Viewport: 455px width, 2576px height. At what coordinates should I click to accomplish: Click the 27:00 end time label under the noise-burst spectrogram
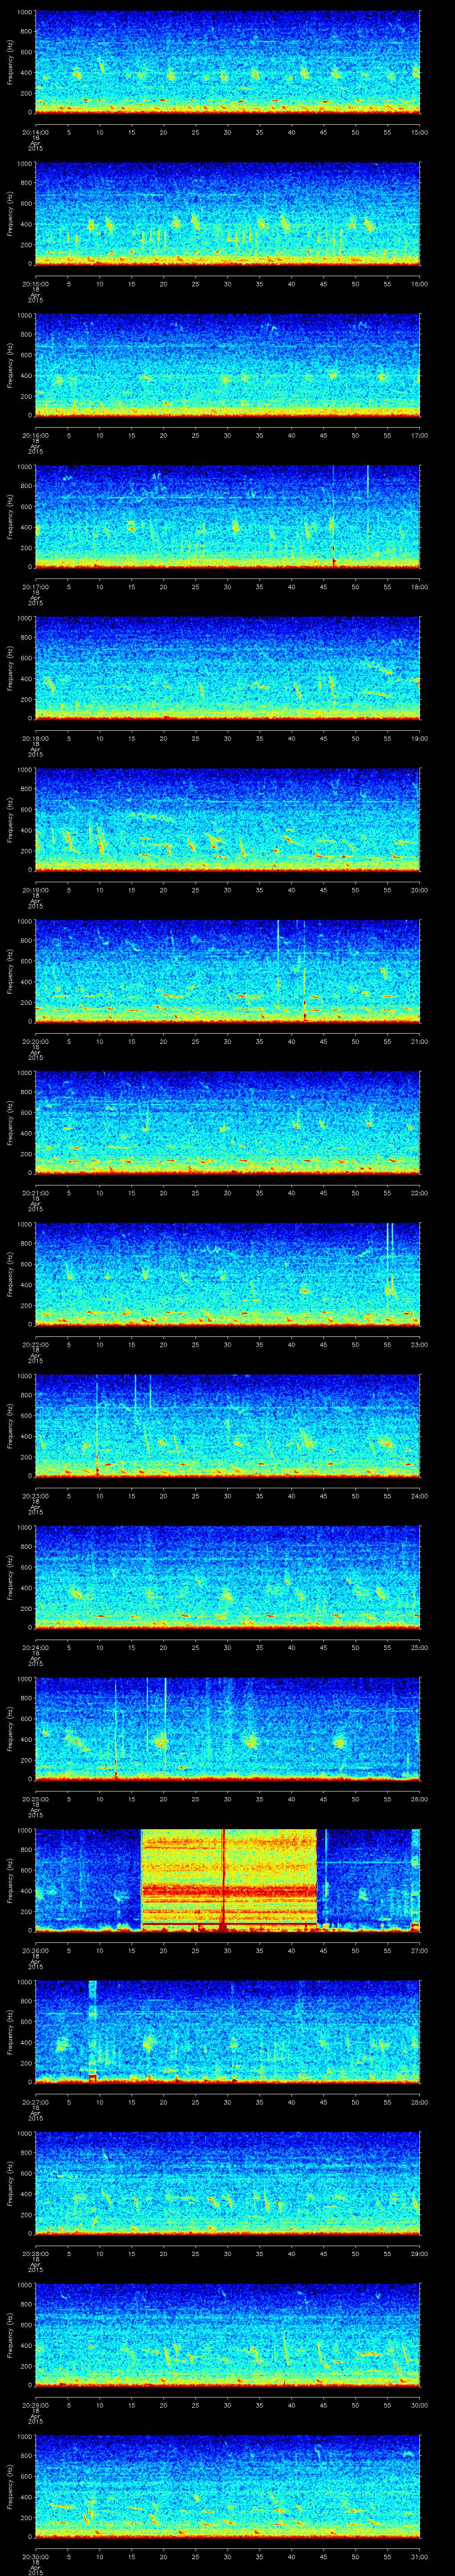point(420,1951)
